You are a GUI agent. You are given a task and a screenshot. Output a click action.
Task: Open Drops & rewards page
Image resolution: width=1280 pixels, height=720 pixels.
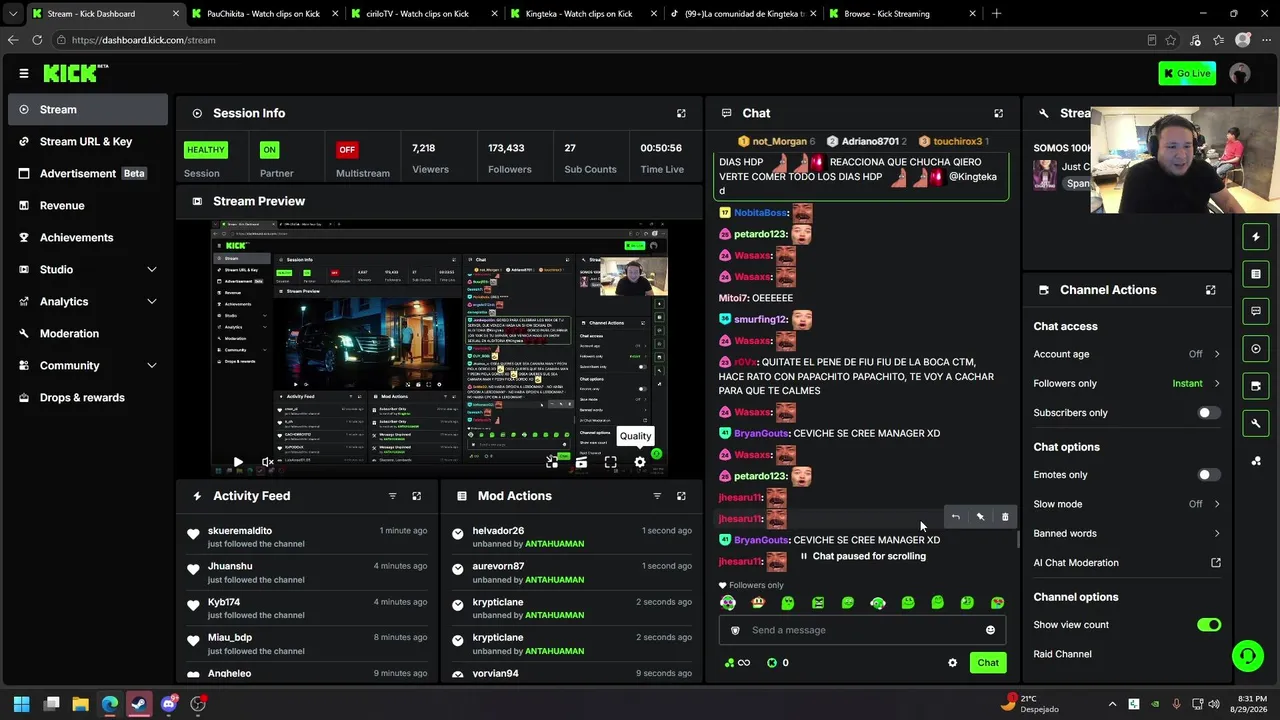(x=88, y=398)
